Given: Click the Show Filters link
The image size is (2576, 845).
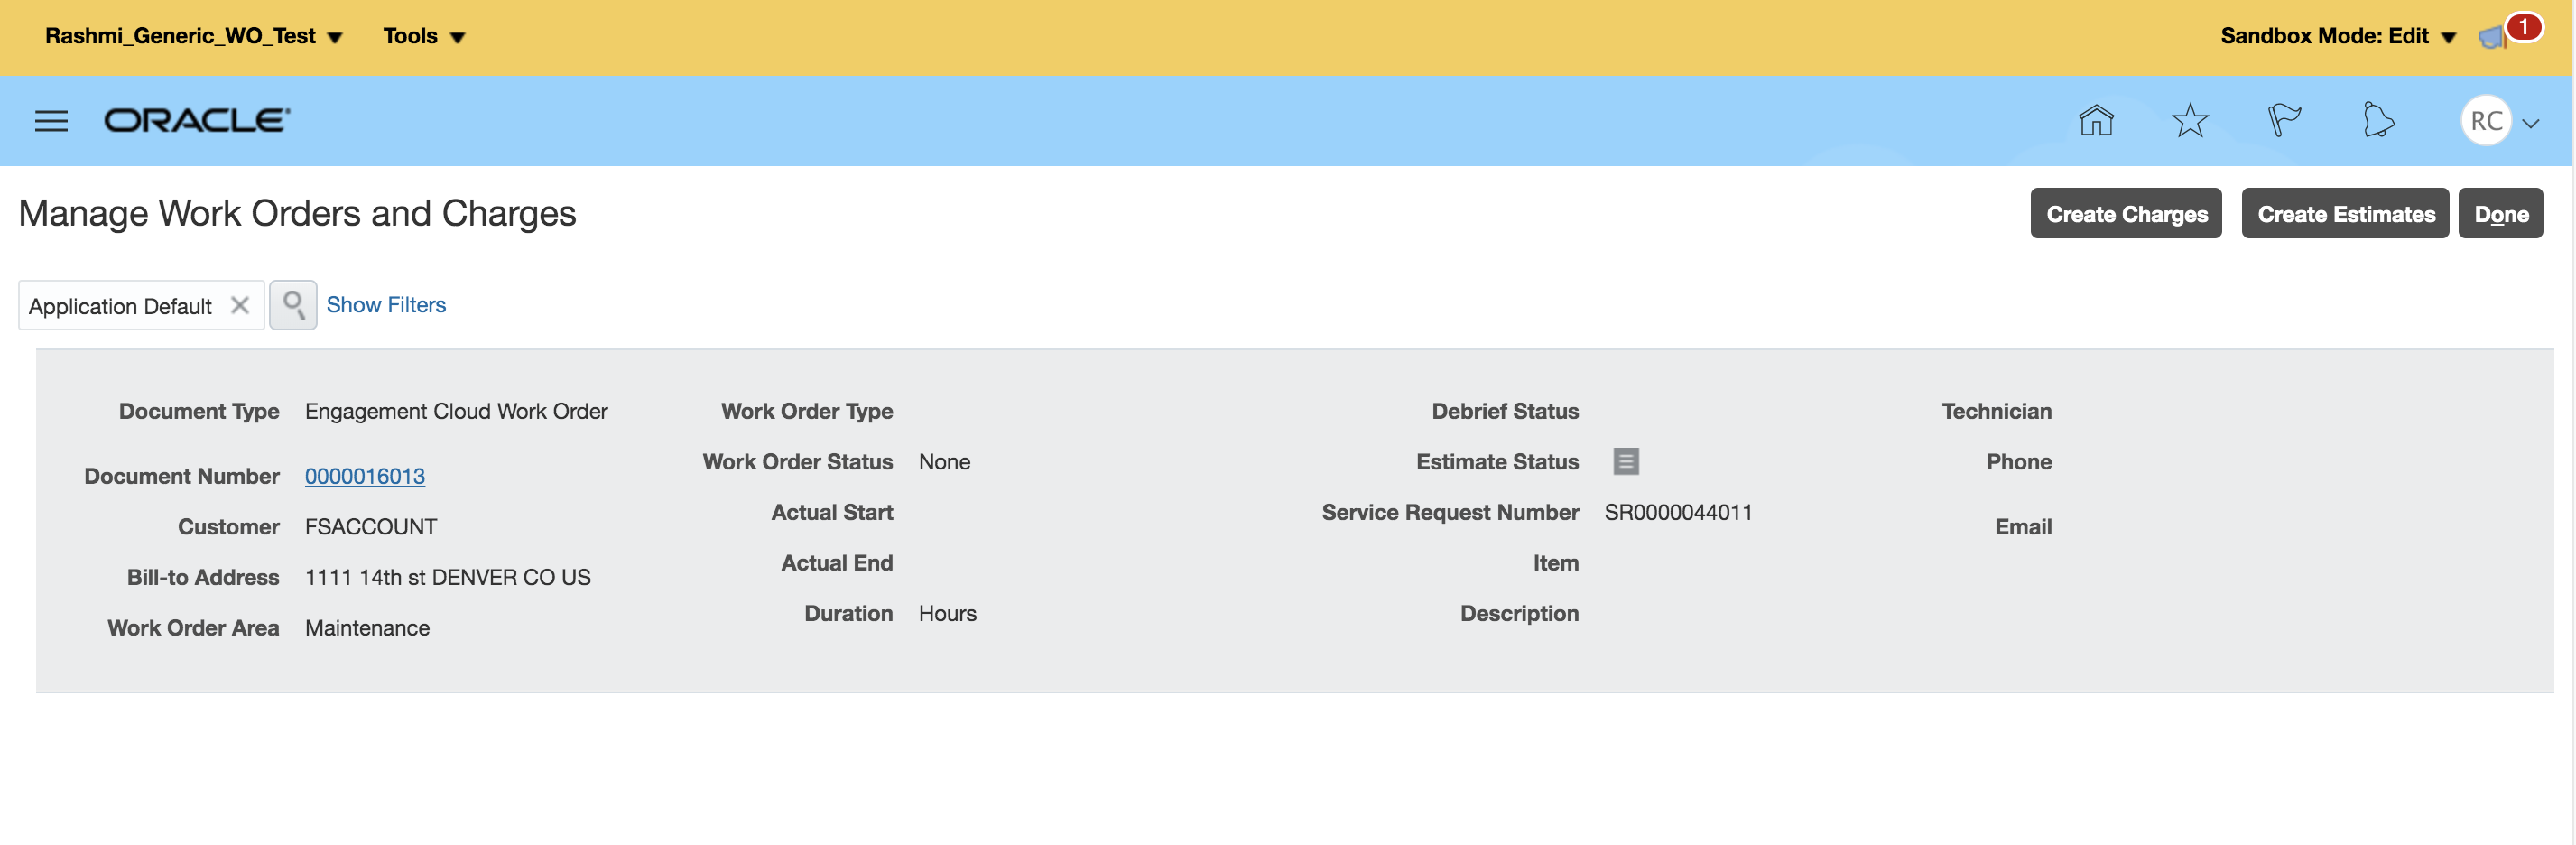Looking at the screenshot, I should click(386, 304).
